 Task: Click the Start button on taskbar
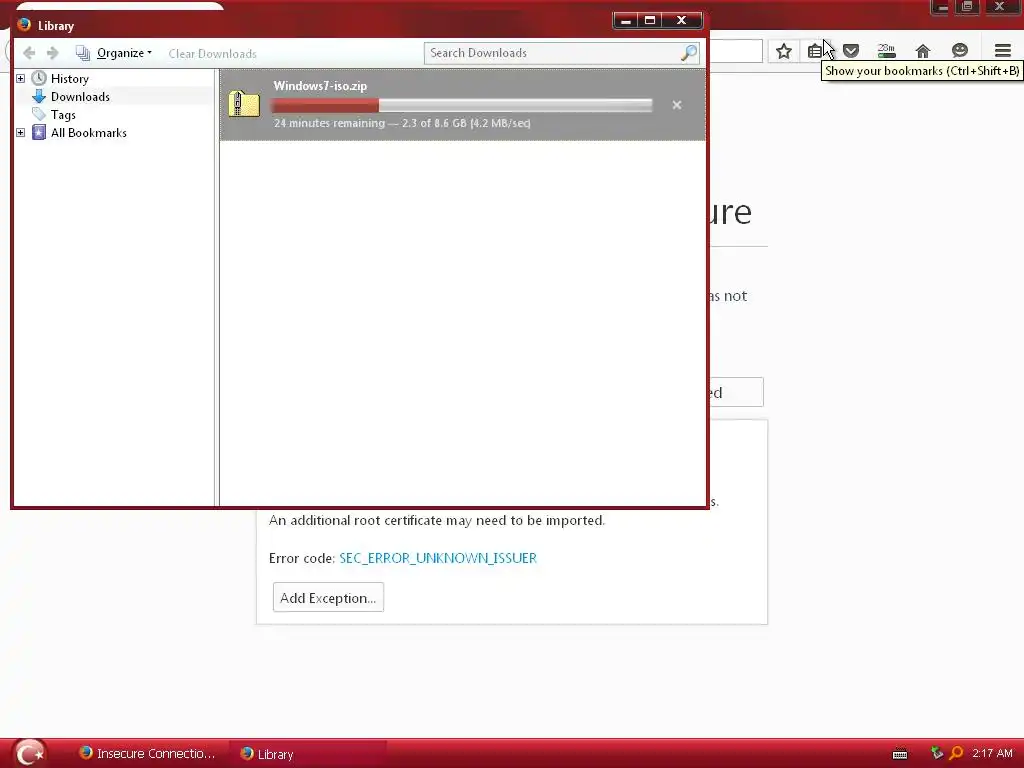[x=29, y=753]
